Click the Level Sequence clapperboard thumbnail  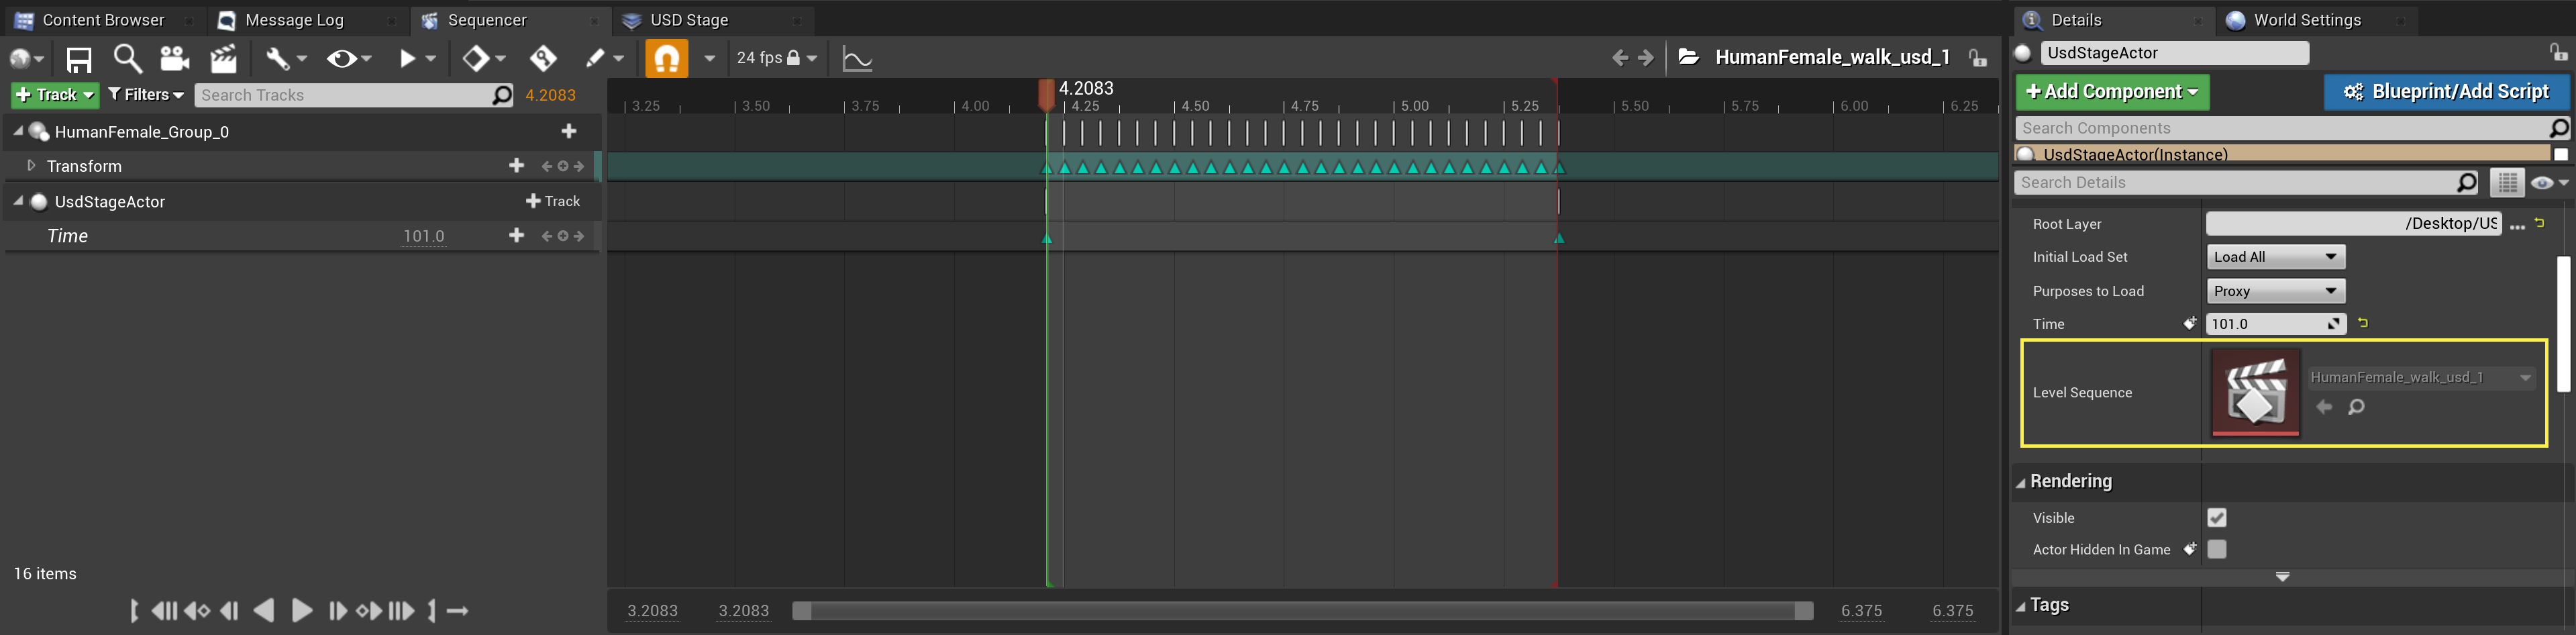pyautogui.click(x=2255, y=392)
